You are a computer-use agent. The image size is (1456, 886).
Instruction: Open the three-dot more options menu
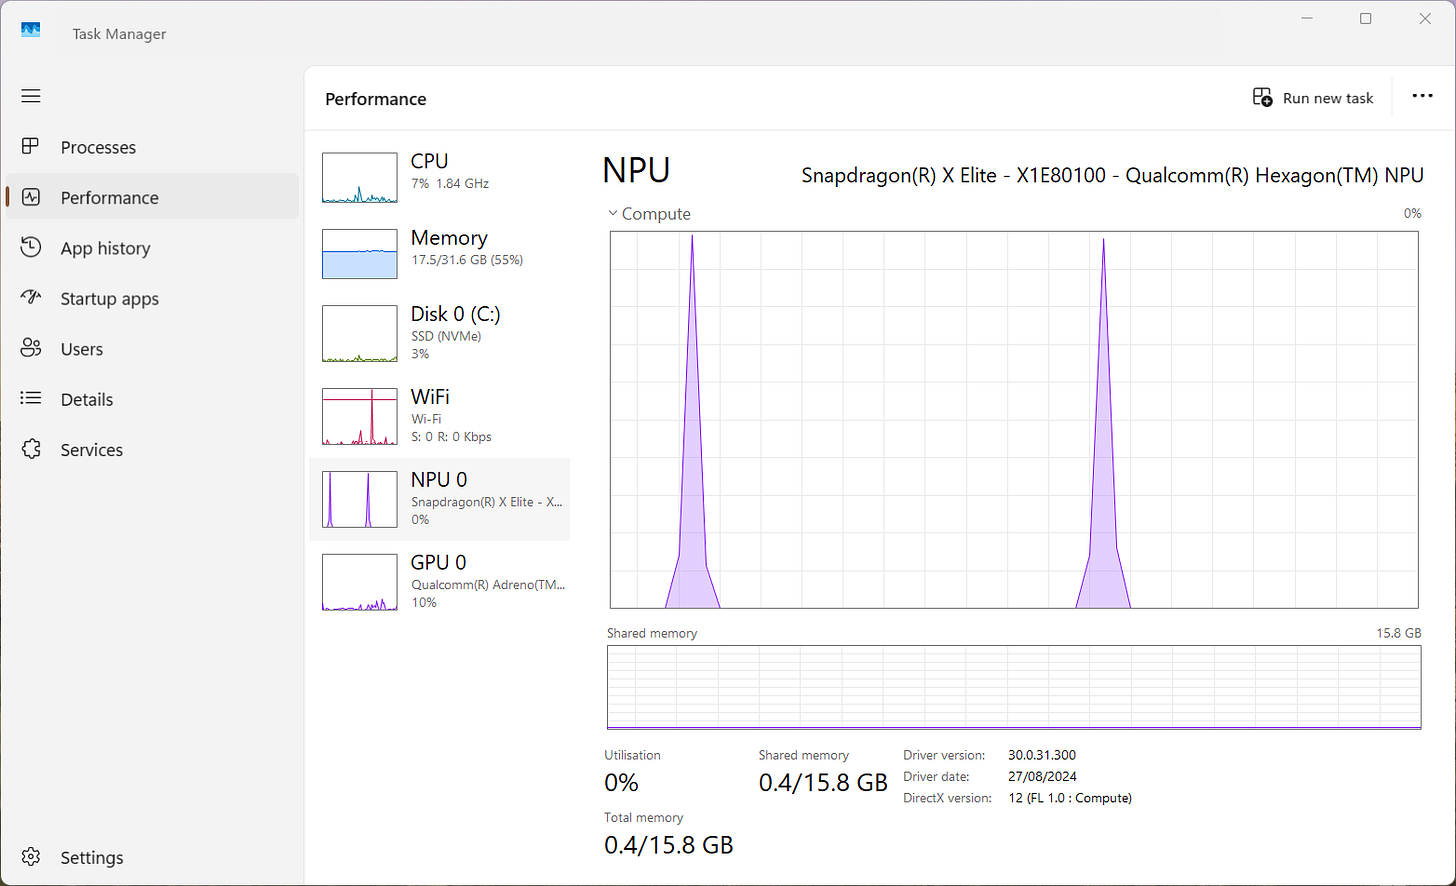(1422, 96)
